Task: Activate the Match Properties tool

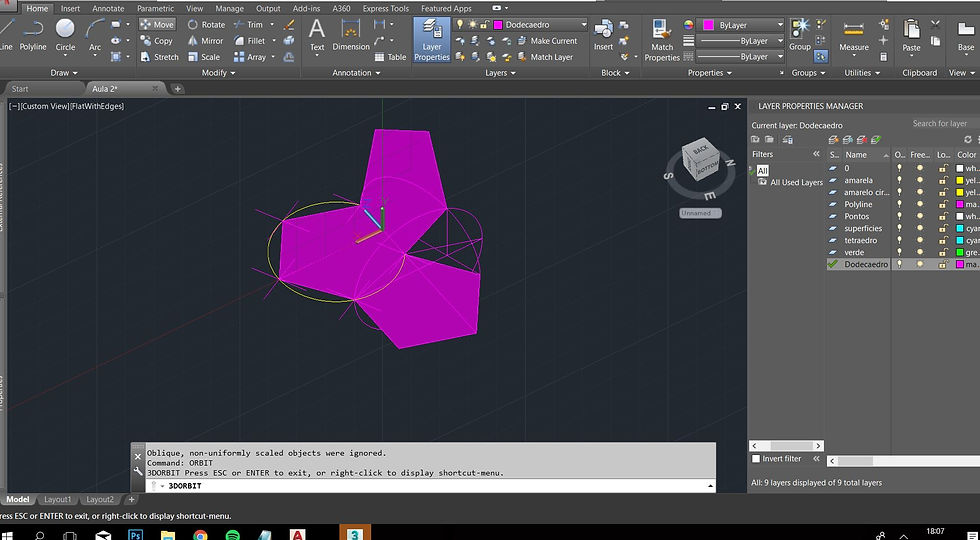Action: [x=662, y=40]
